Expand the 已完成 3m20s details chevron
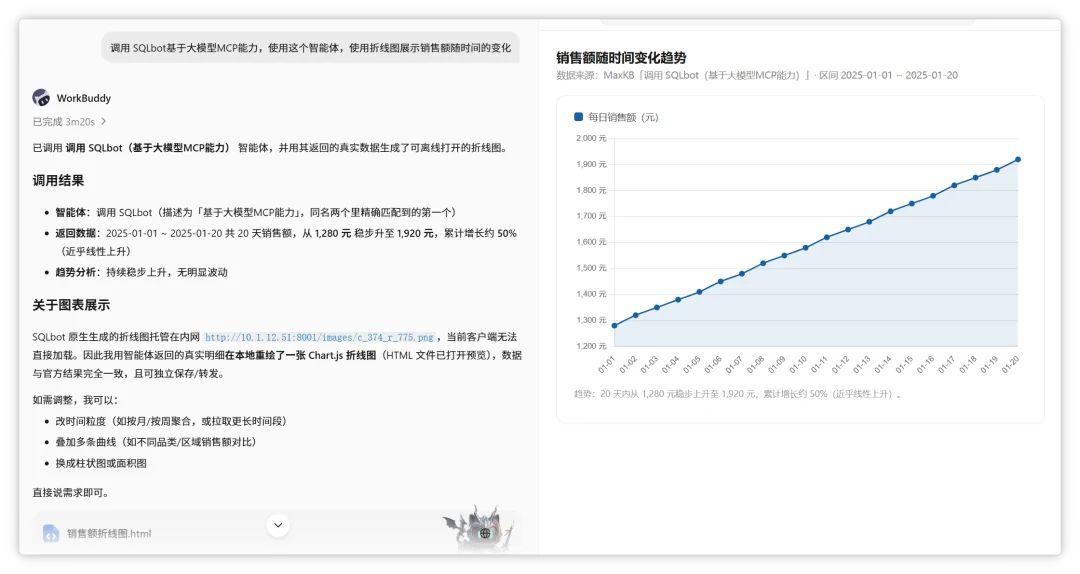 (x=104, y=121)
